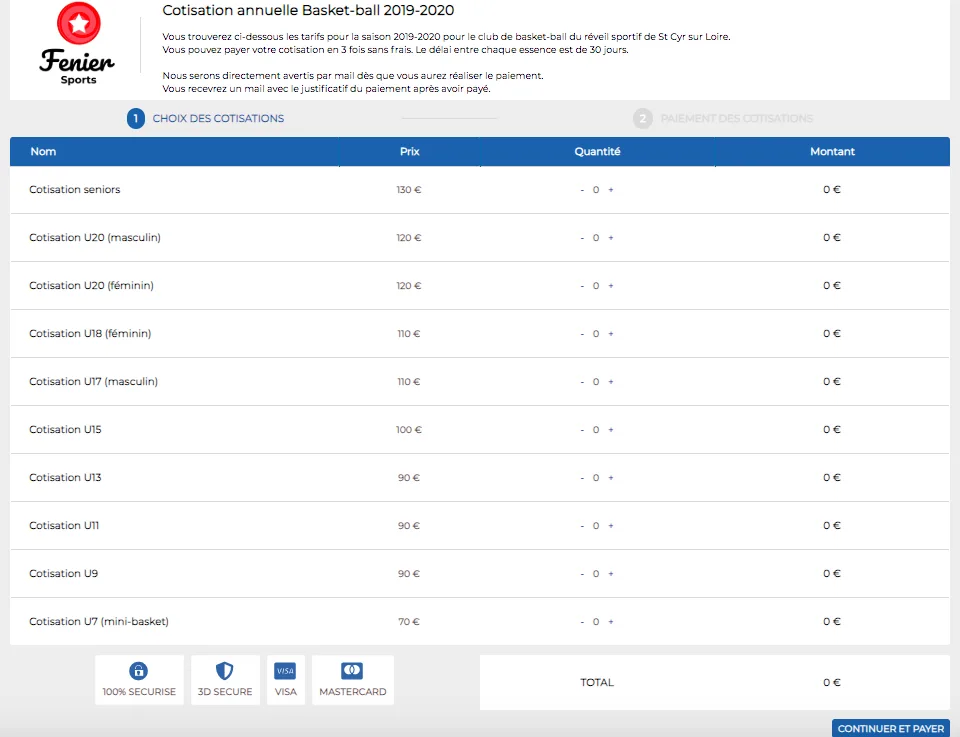Add one Cotisation U17 (masculin)
The height and width of the screenshot is (737, 960).
coord(610,381)
